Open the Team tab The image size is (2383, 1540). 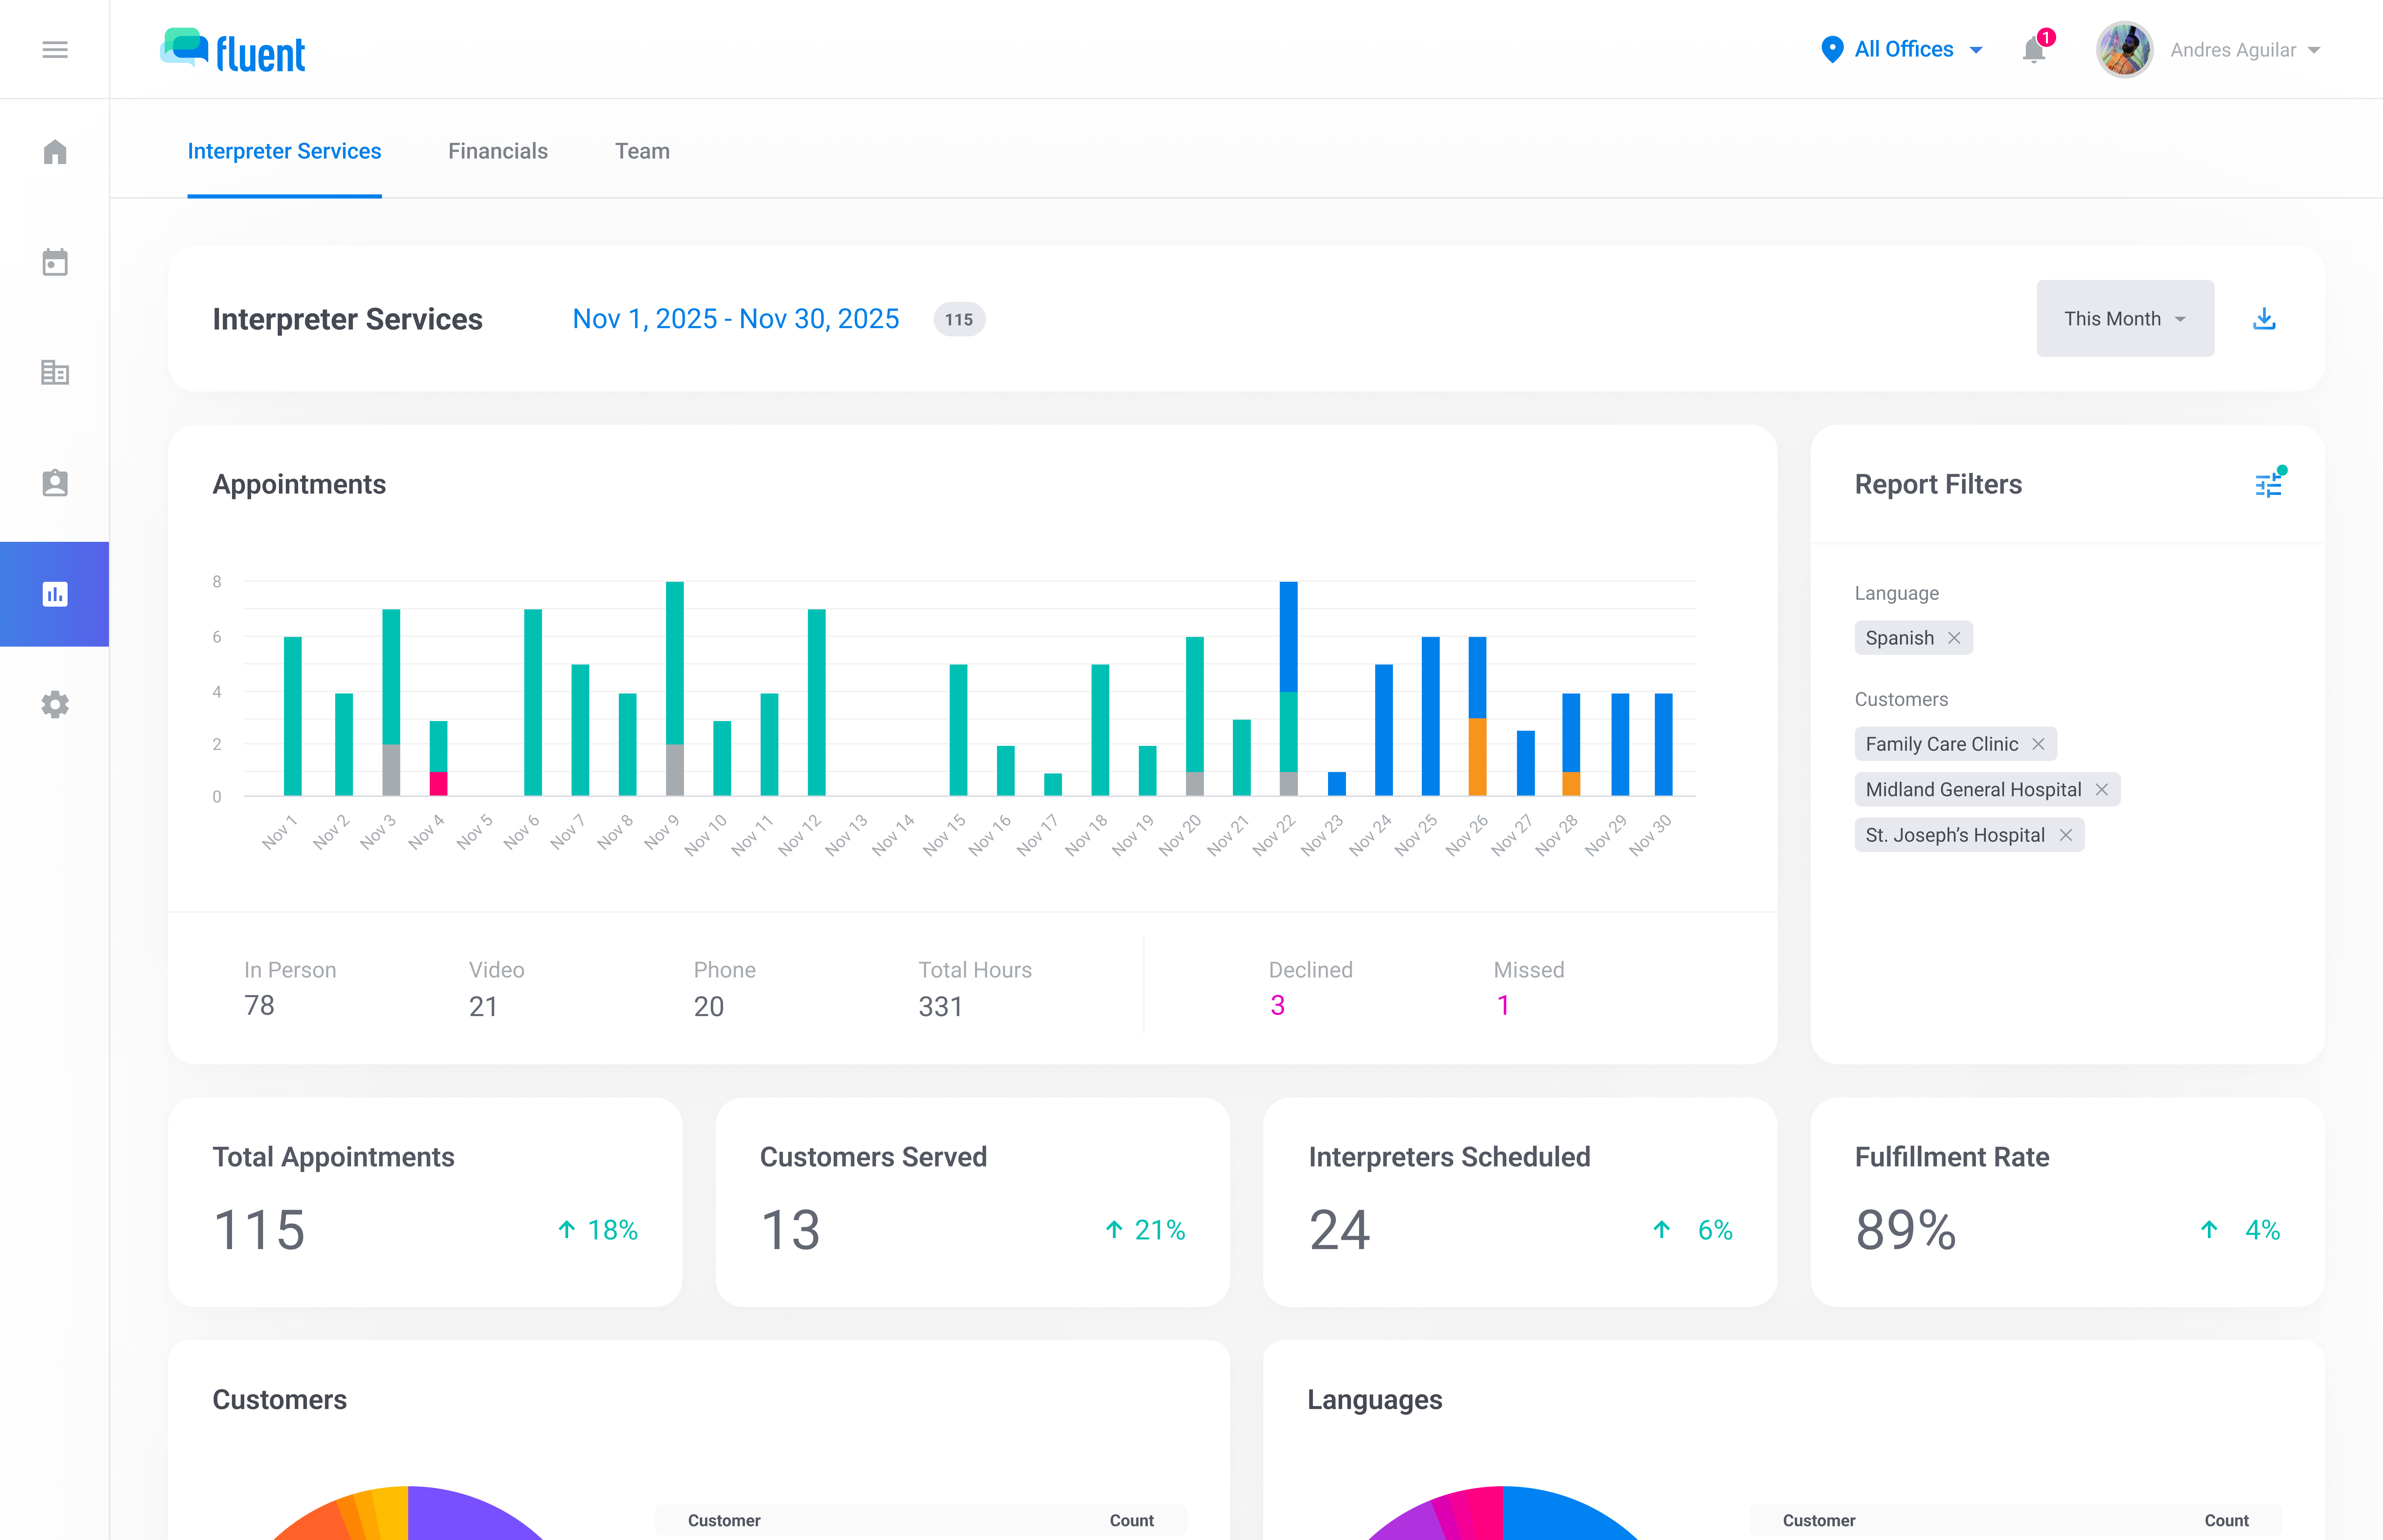pyautogui.click(x=642, y=151)
